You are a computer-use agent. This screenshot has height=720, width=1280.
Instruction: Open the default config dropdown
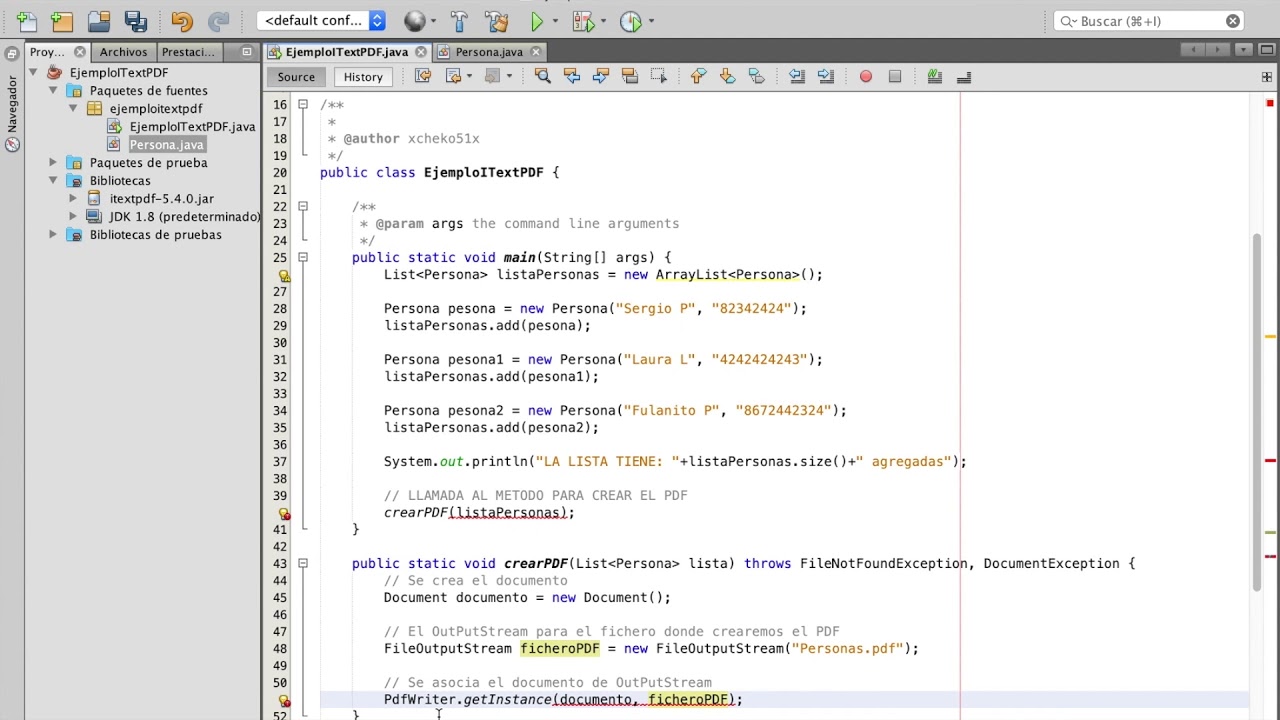click(x=322, y=20)
